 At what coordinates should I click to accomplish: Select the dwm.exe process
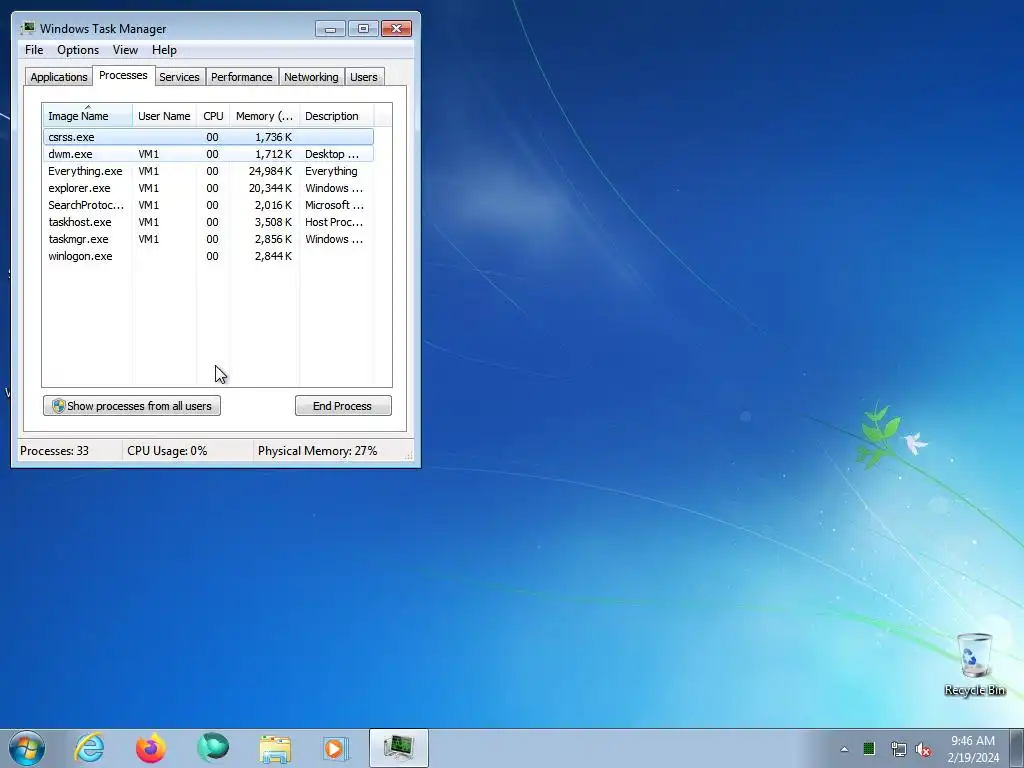click(208, 154)
